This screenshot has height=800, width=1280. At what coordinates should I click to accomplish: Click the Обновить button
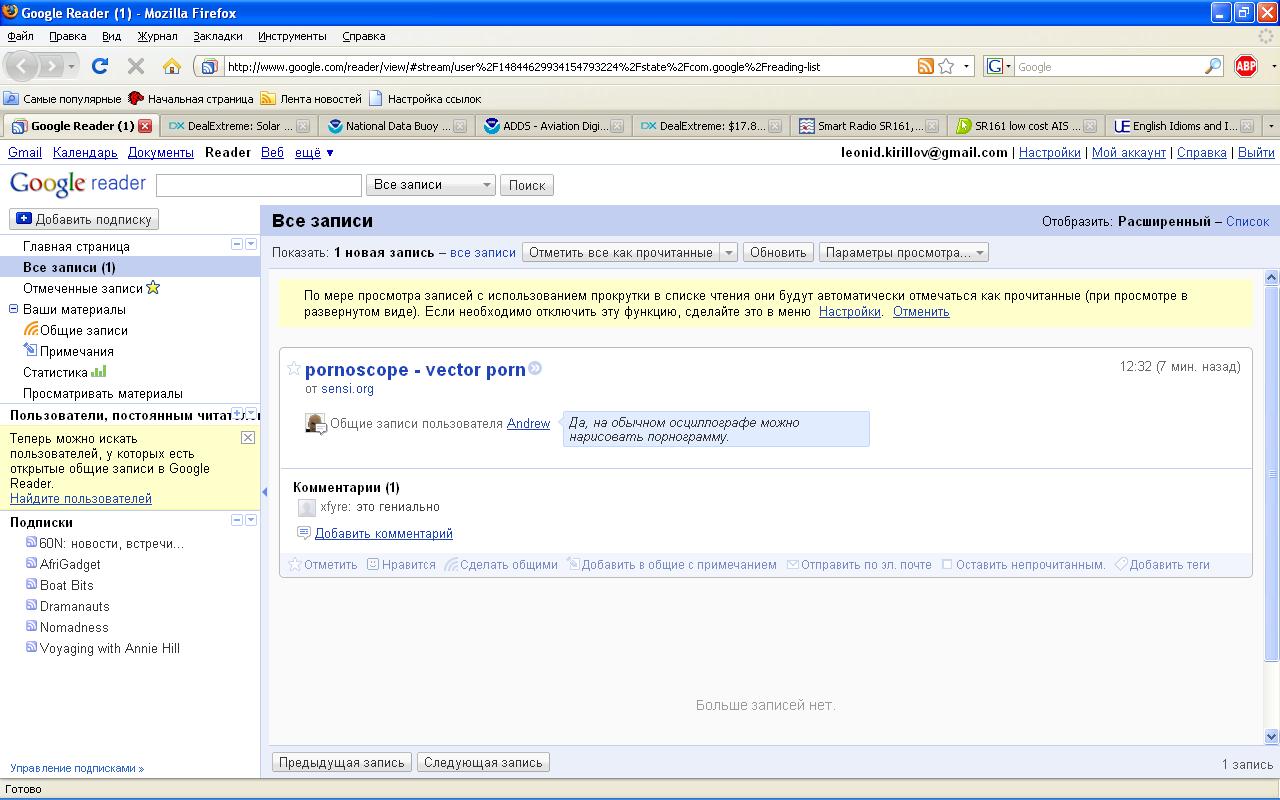tap(778, 252)
